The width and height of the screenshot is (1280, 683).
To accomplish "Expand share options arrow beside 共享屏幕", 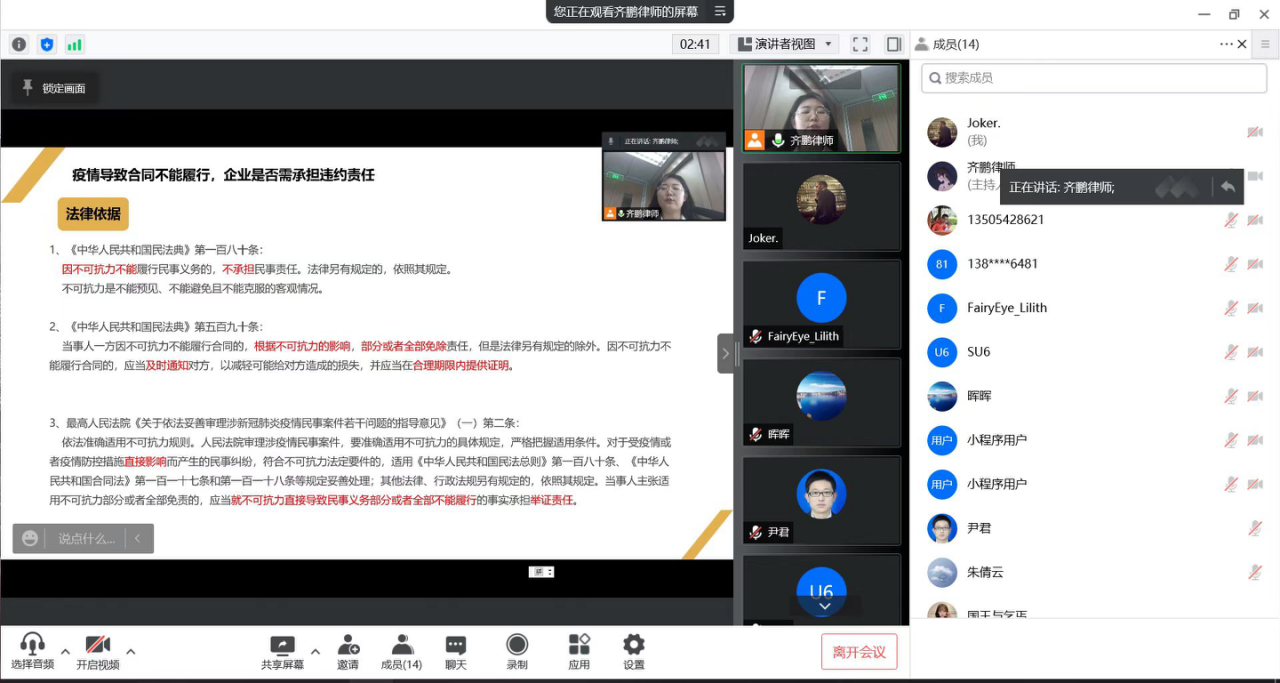I will click(x=315, y=651).
